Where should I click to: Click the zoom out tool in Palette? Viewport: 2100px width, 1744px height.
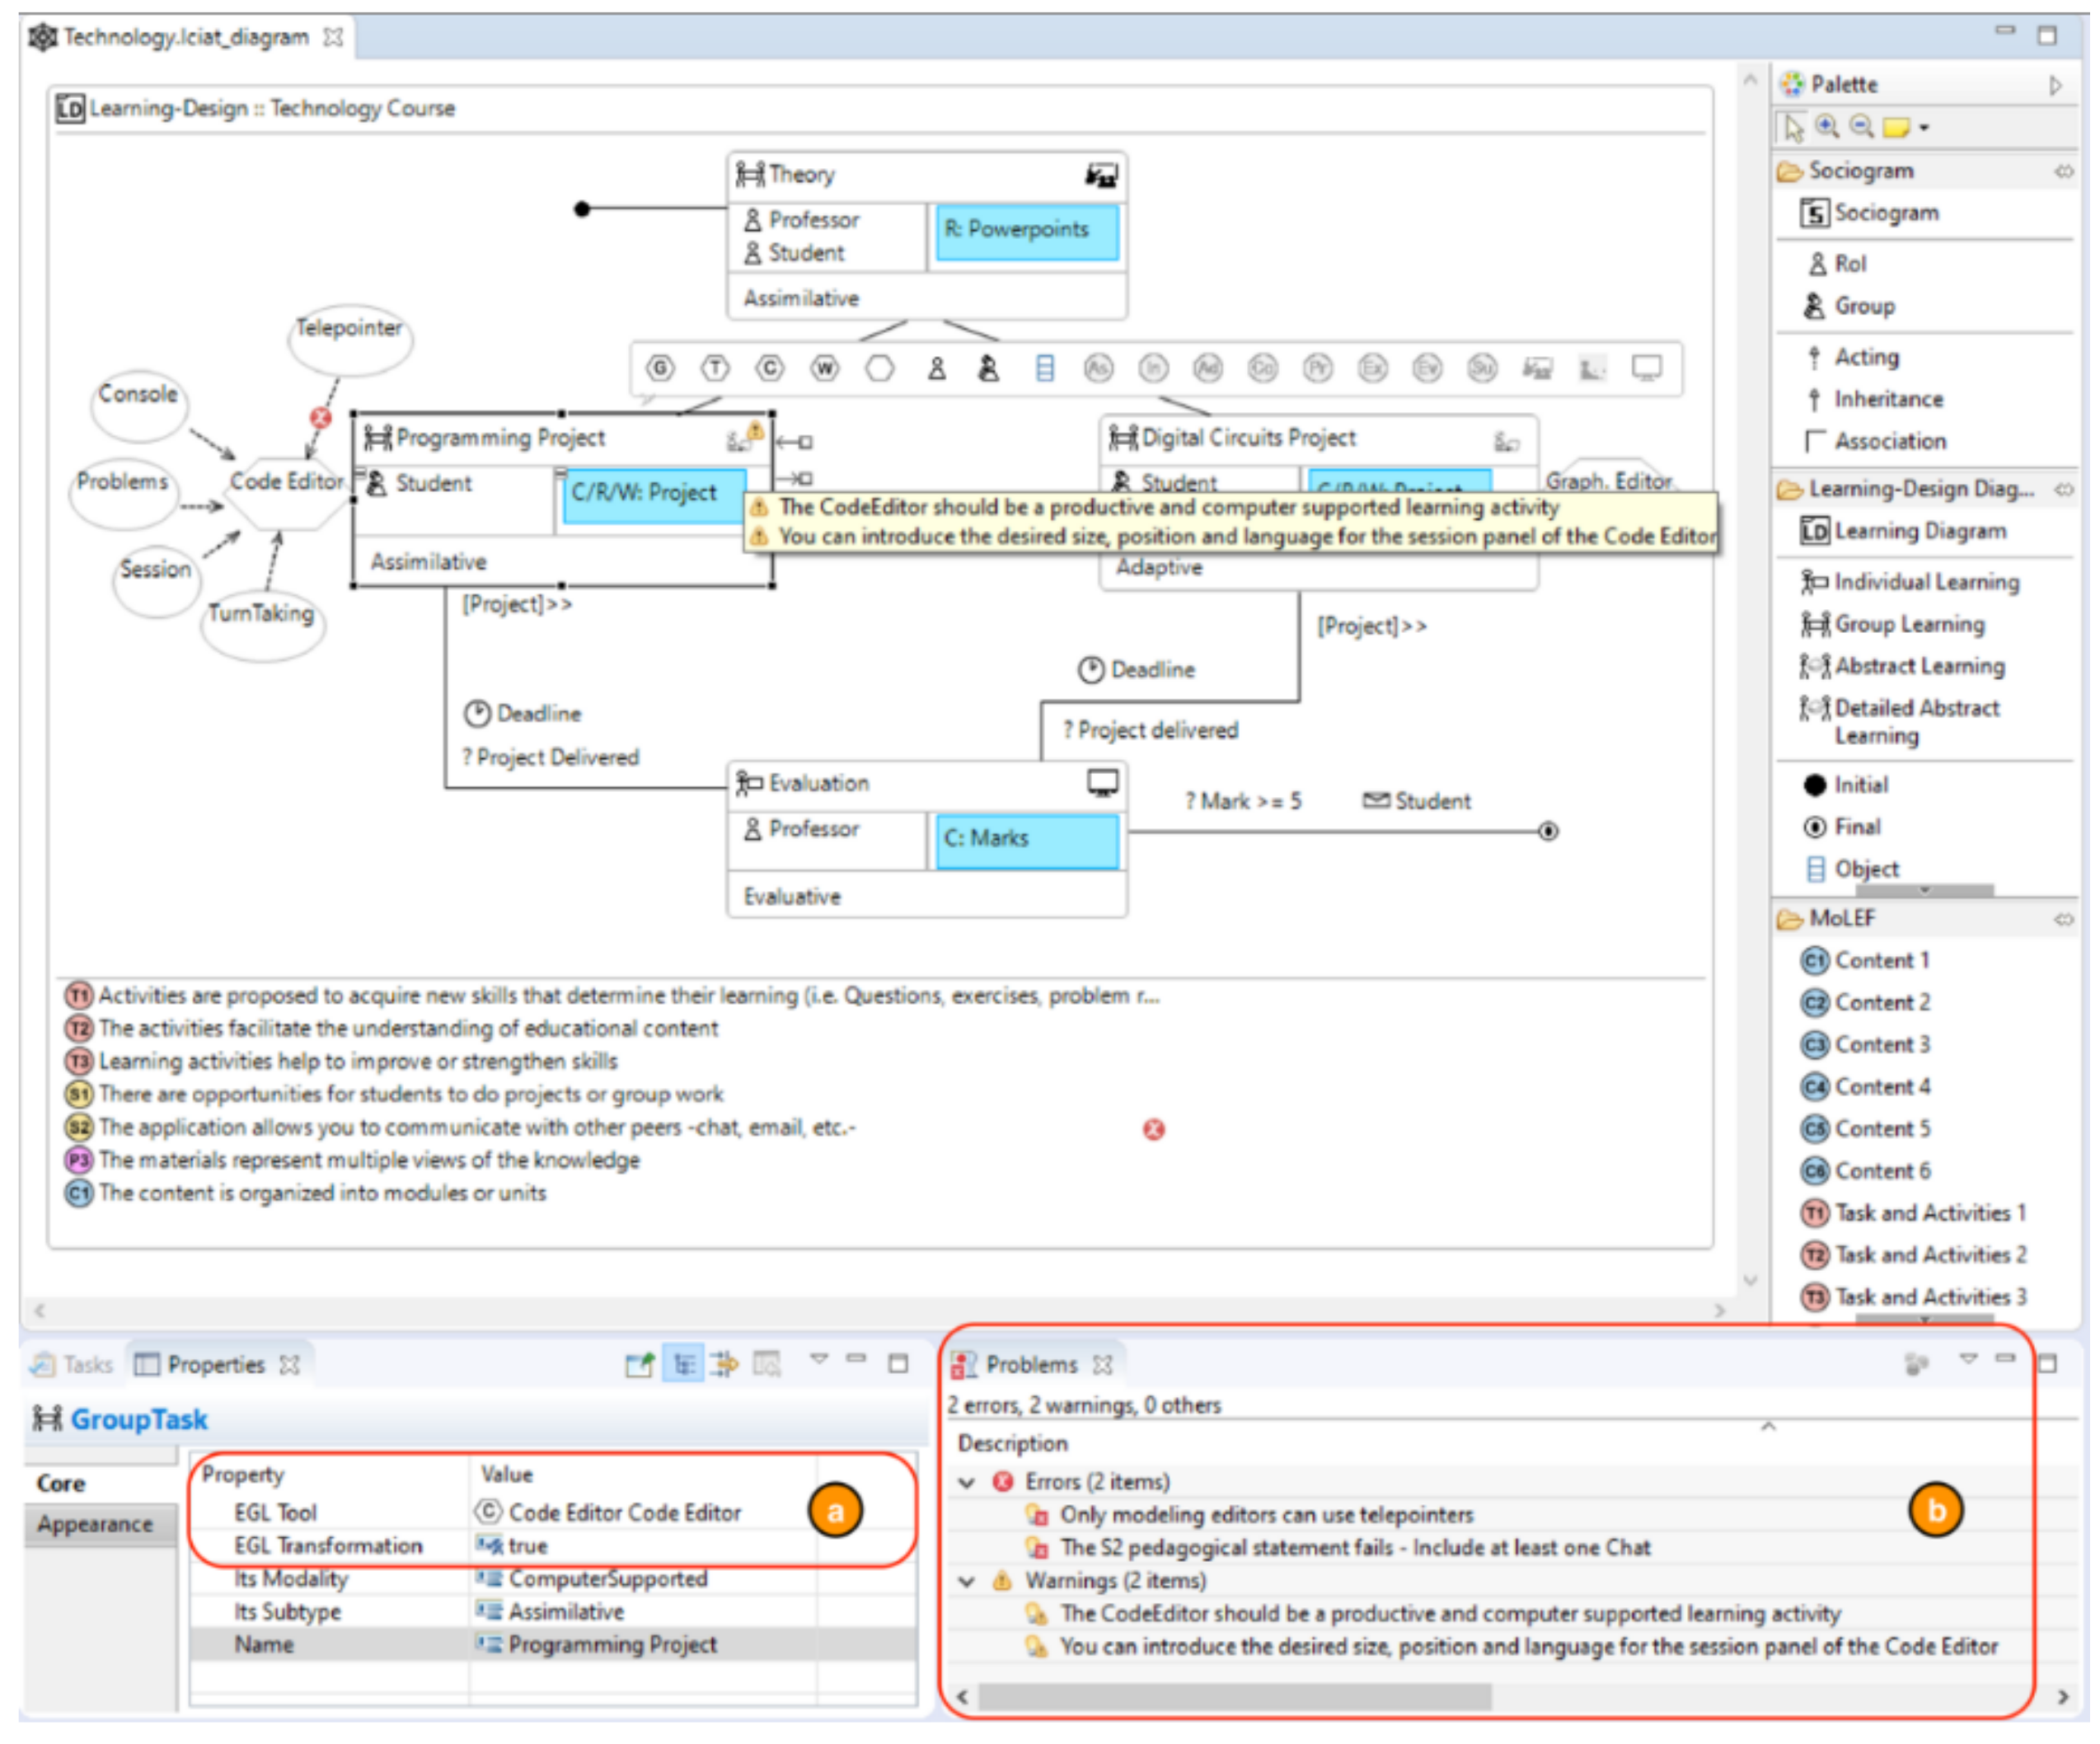[1861, 127]
